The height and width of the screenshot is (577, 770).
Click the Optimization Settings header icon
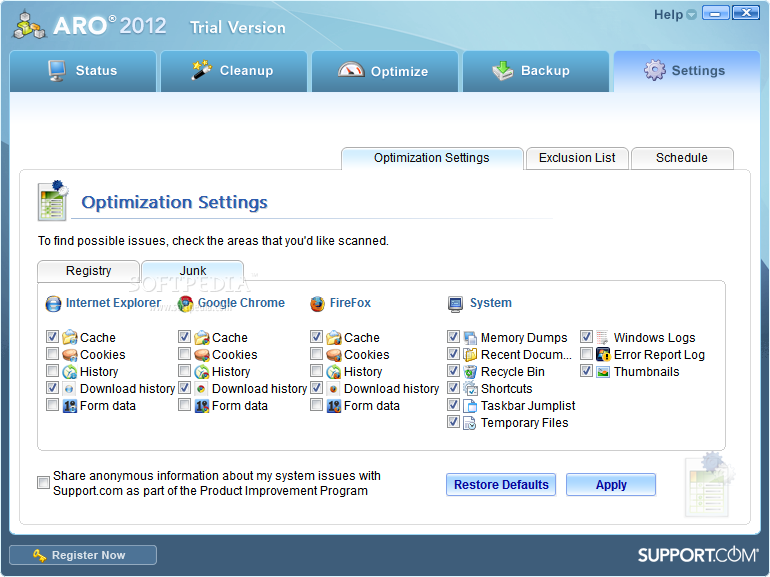tap(53, 201)
